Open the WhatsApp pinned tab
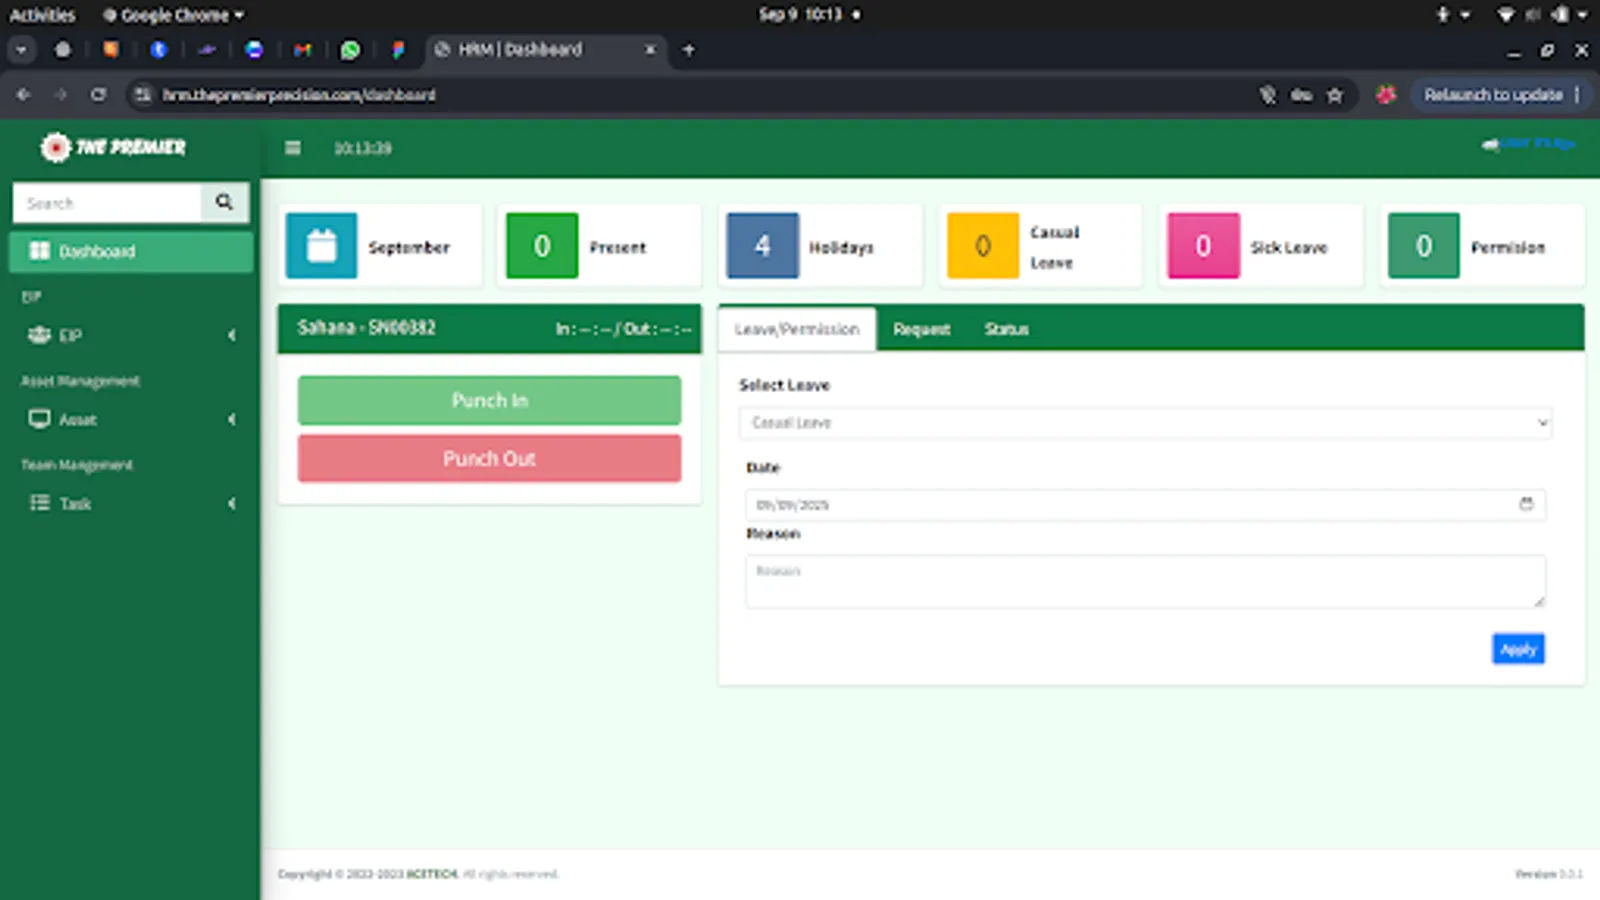Viewport: 1600px width, 900px height. point(350,49)
